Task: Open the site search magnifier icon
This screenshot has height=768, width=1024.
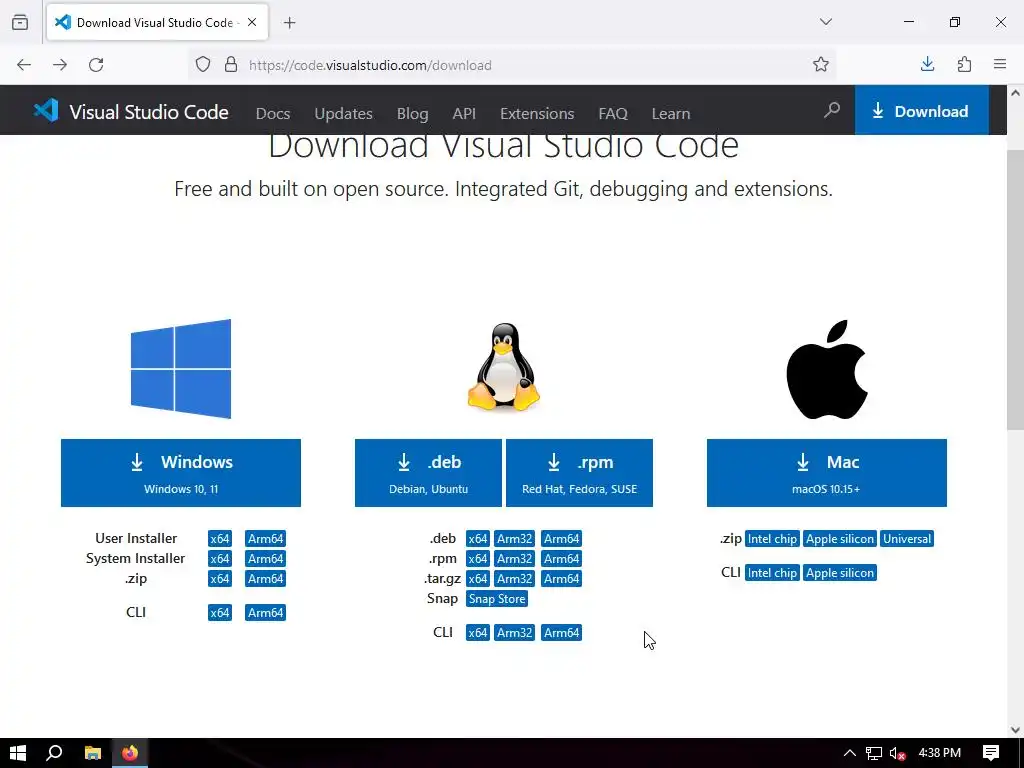Action: (831, 110)
